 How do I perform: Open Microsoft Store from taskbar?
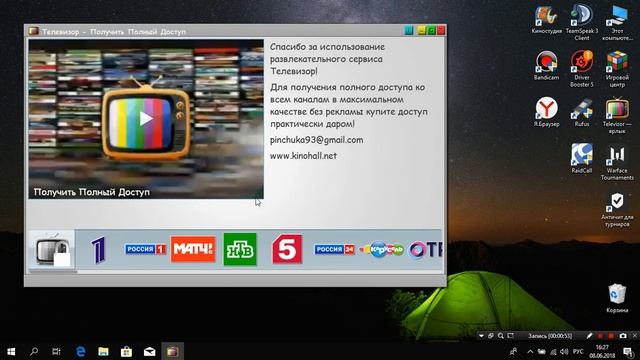tap(126, 351)
